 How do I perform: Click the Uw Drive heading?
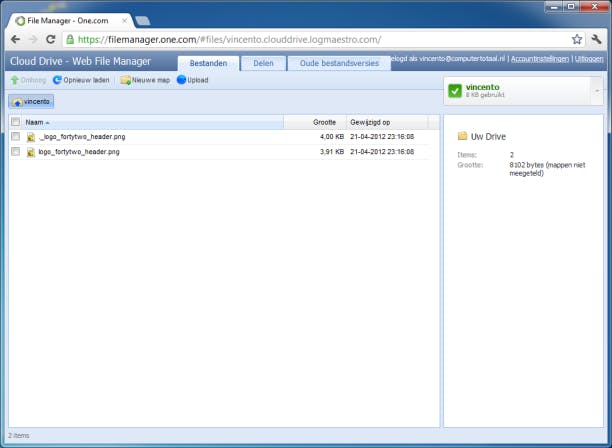[488, 137]
